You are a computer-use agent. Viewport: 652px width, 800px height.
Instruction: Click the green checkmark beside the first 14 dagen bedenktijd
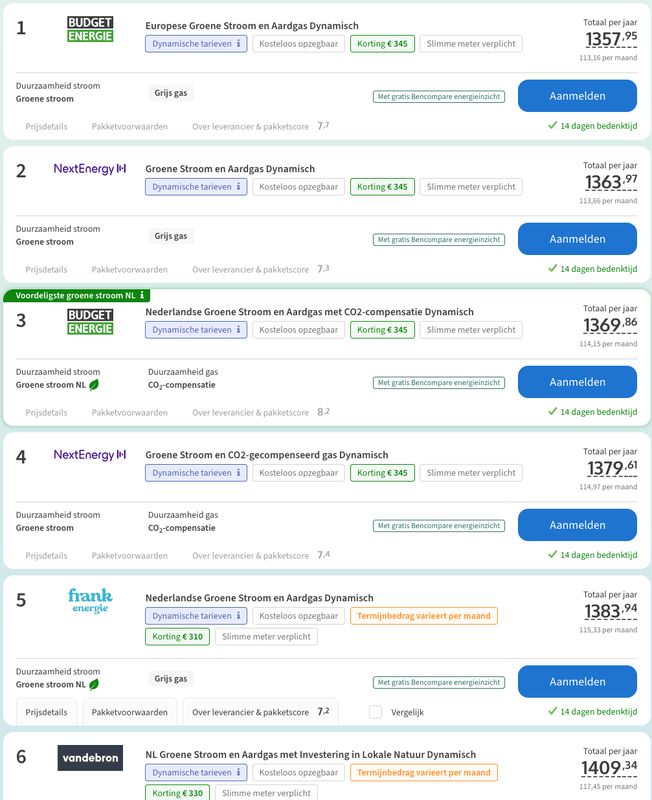coord(552,125)
